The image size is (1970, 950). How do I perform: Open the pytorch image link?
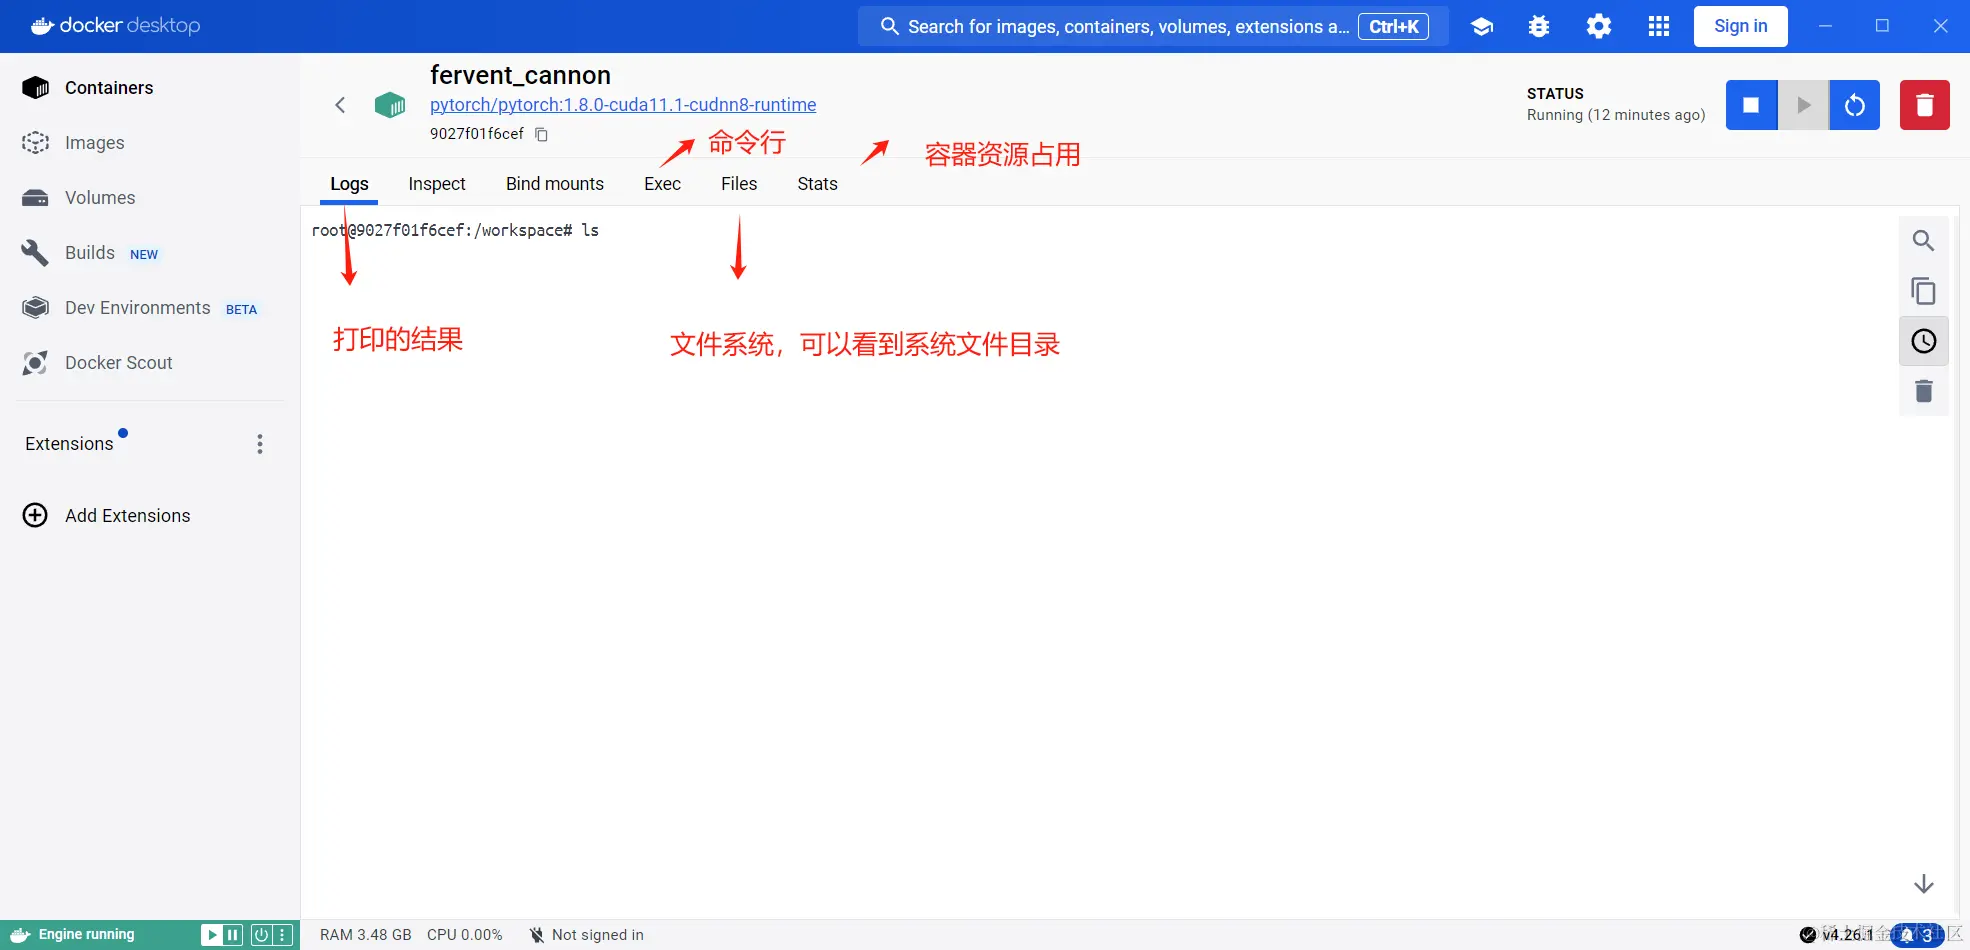point(623,105)
